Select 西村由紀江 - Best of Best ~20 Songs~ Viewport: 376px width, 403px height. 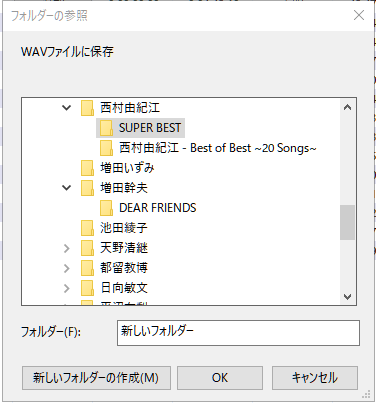[x=217, y=148]
